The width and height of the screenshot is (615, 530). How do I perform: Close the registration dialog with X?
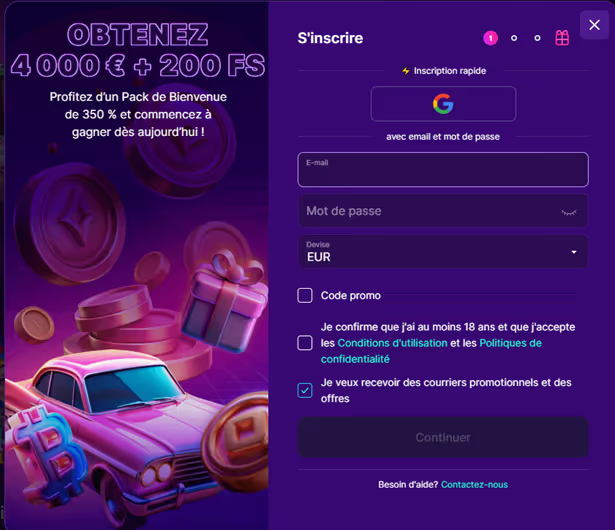pos(594,25)
